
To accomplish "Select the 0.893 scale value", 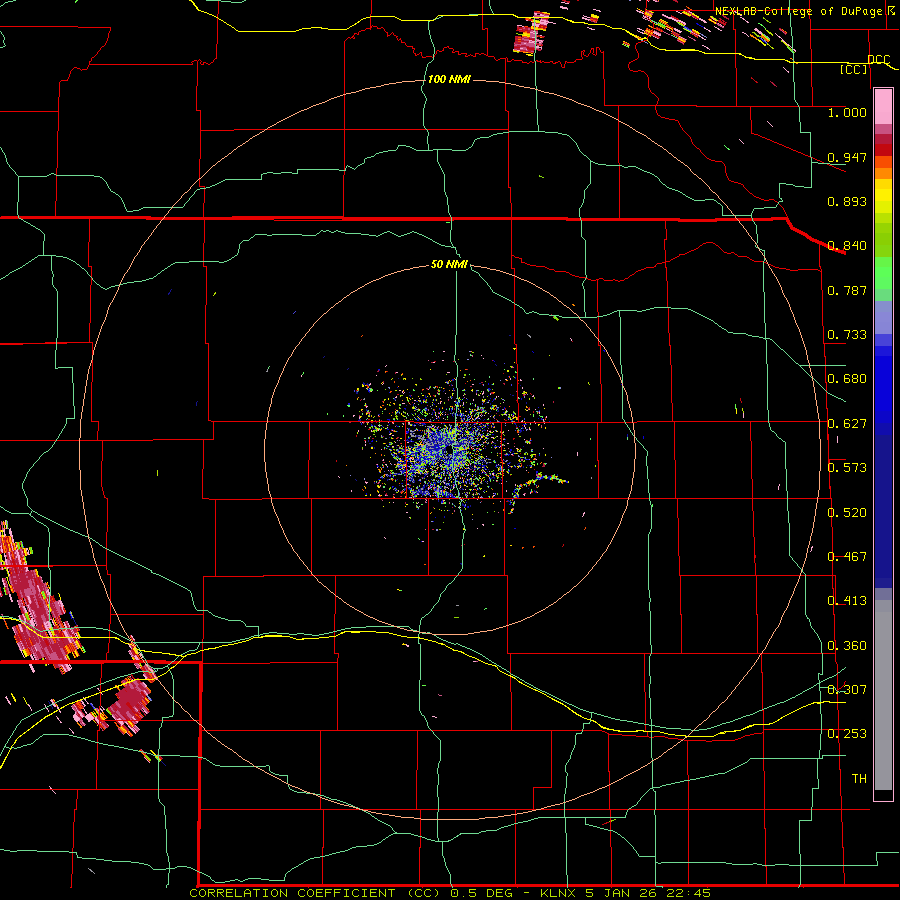I will click(847, 201).
